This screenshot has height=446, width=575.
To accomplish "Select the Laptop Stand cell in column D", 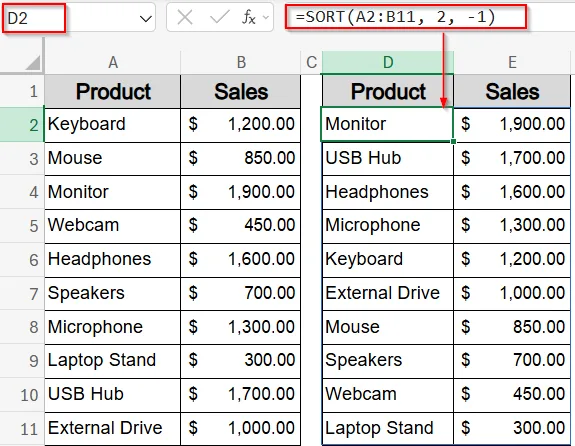I will point(388,429).
